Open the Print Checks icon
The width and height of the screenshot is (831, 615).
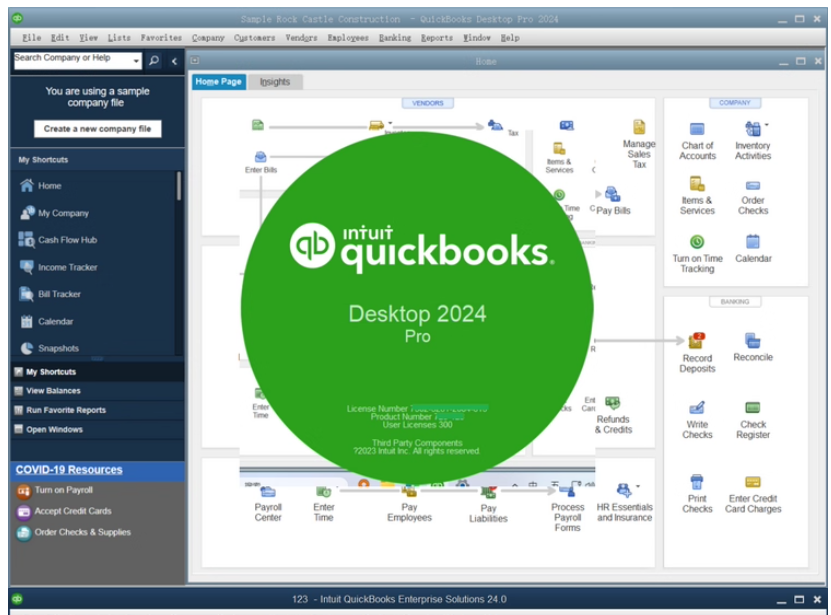[x=694, y=490]
